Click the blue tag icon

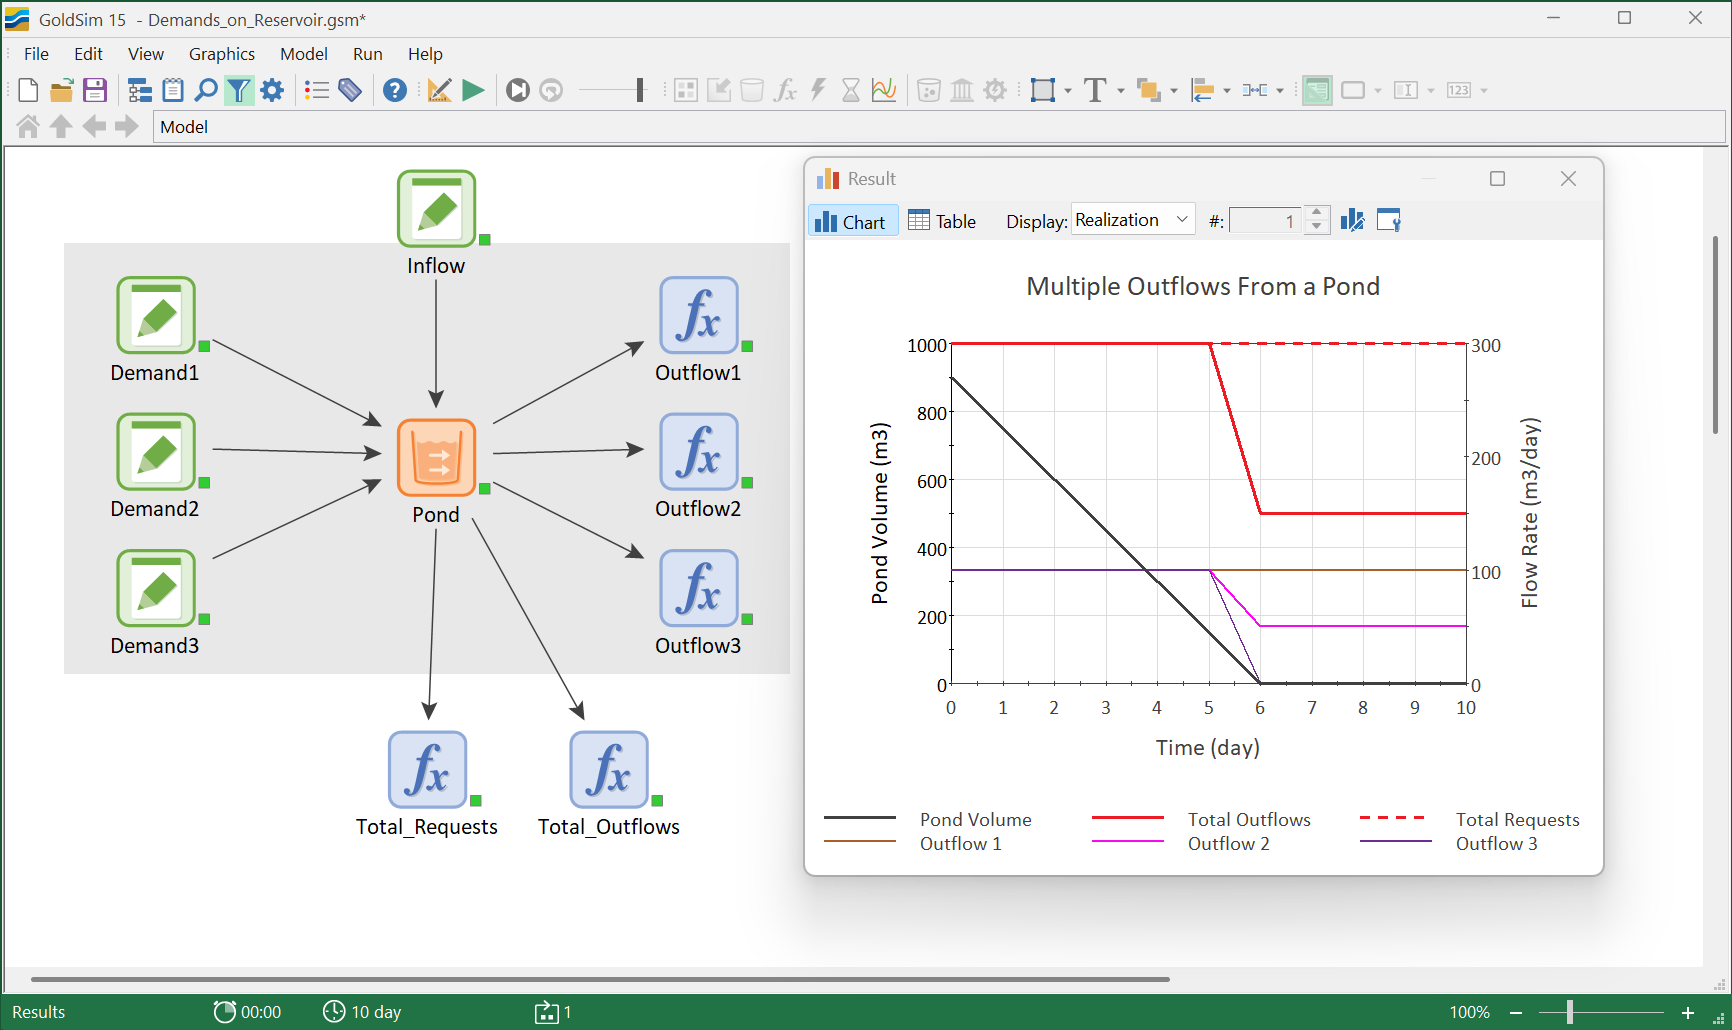point(350,90)
